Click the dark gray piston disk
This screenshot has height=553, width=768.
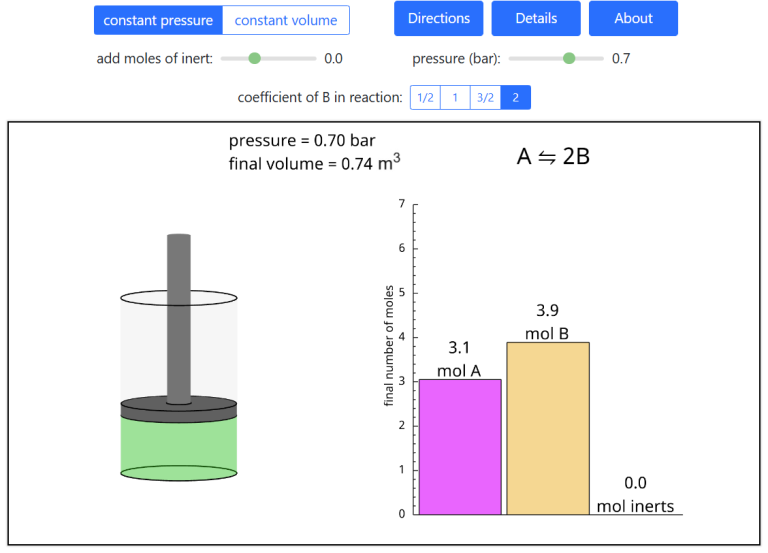(179, 407)
